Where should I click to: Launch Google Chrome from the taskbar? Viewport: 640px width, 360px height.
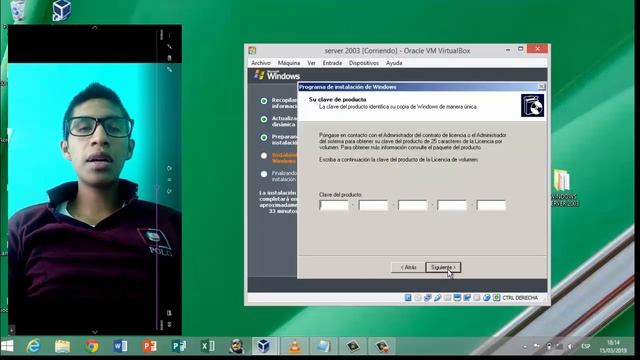92,347
